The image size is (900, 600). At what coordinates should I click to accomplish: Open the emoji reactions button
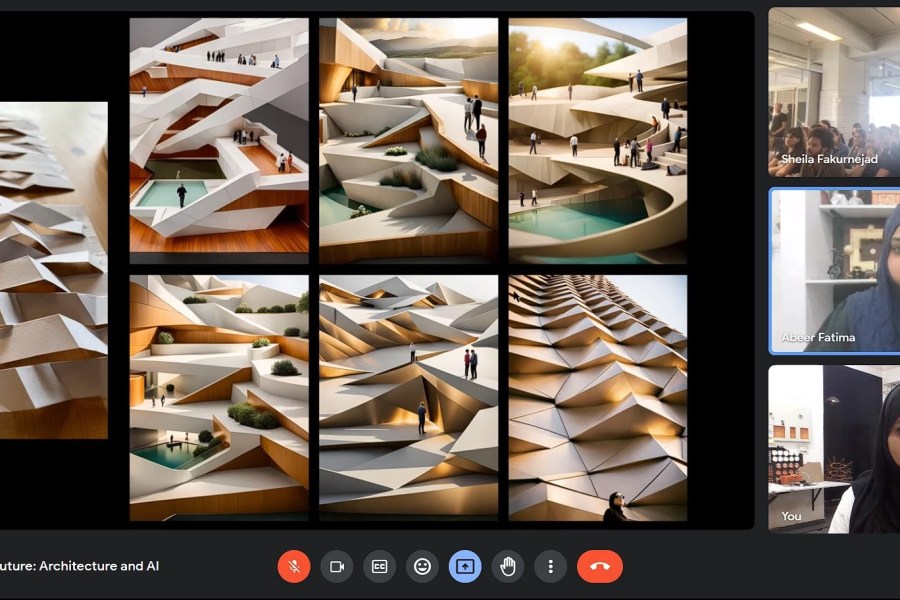pos(422,566)
